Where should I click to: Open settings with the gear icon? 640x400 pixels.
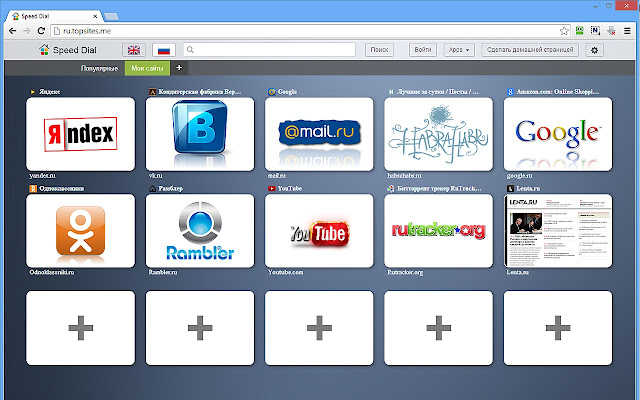pos(594,50)
